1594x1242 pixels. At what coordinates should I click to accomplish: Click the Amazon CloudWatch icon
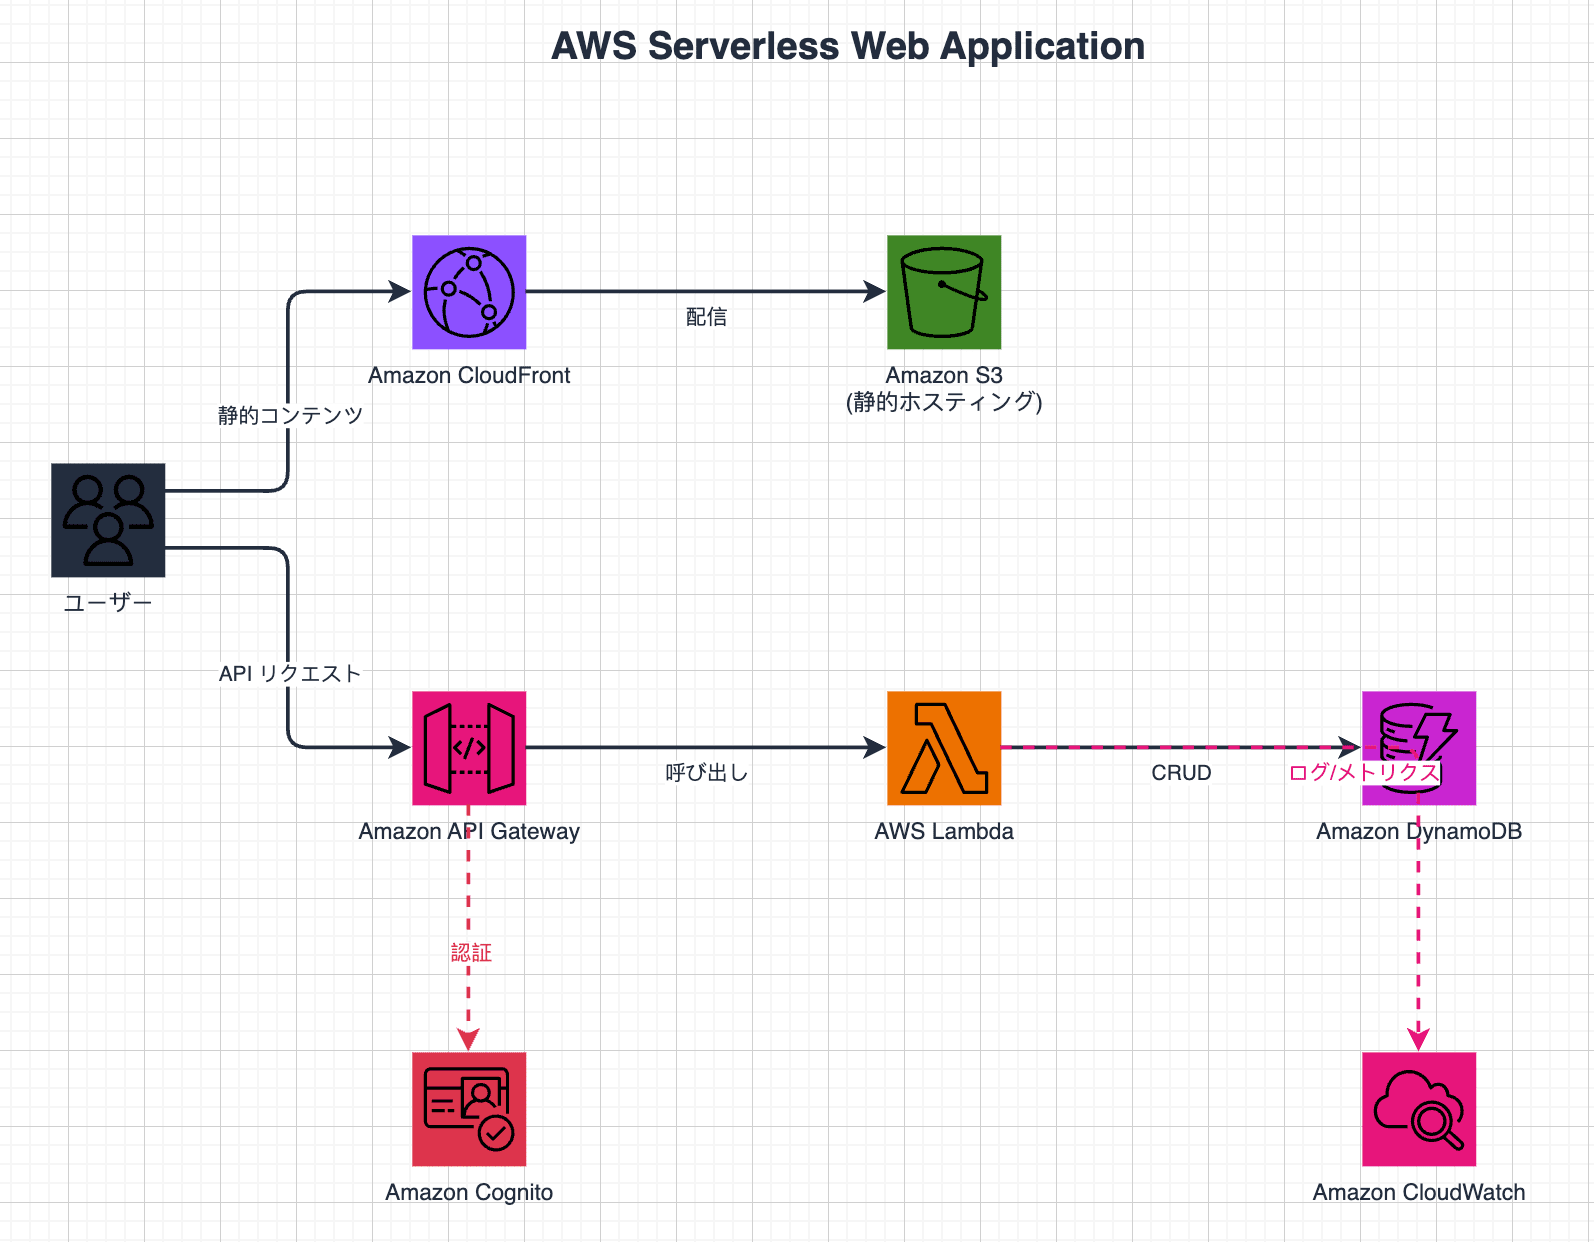pyautogui.click(x=1419, y=1109)
